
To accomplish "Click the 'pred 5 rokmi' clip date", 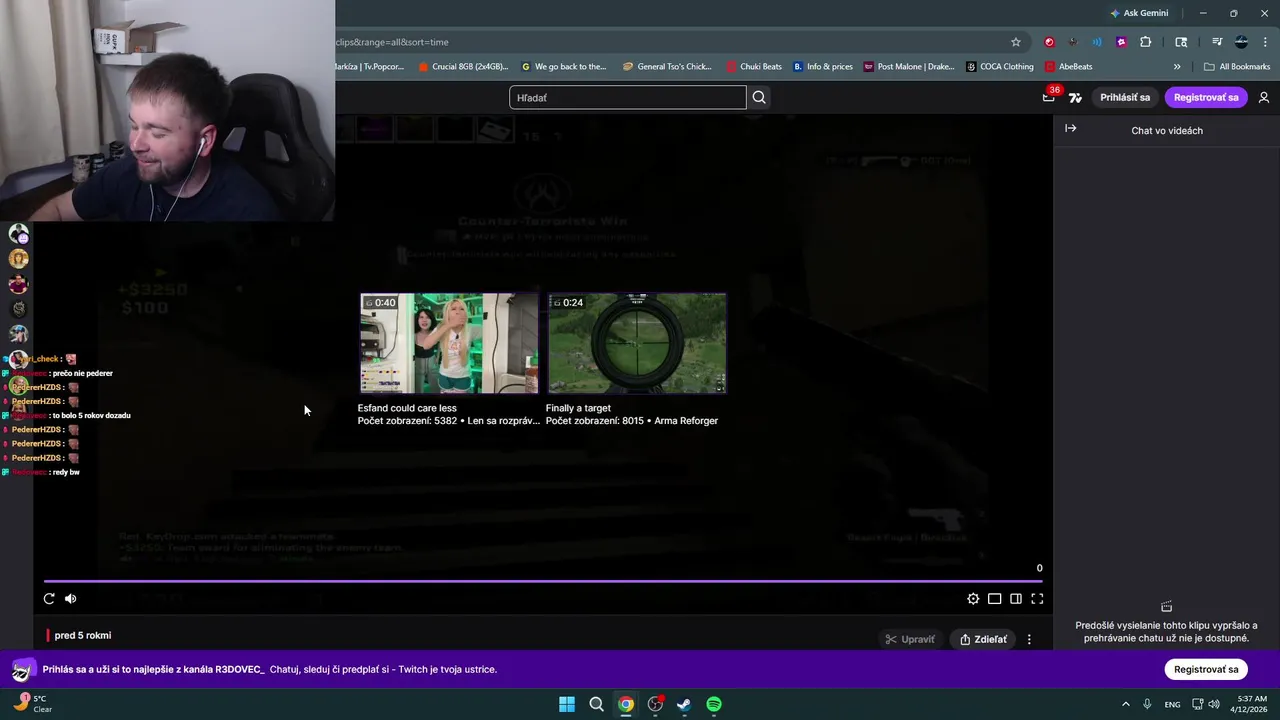I will [83, 636].
